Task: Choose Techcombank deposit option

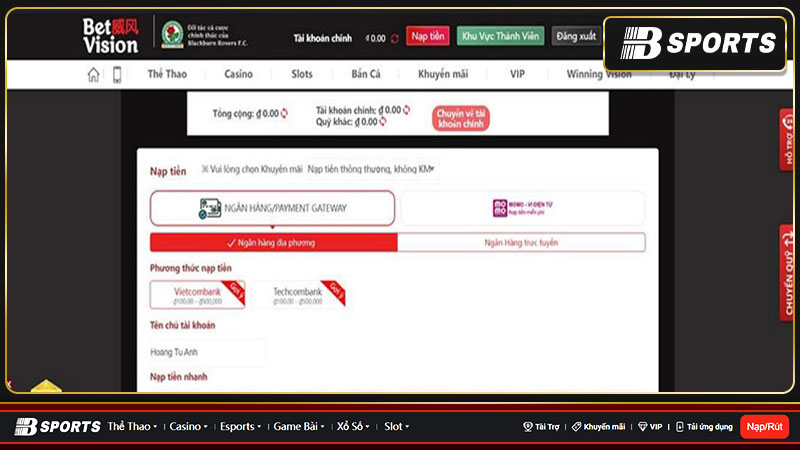Action: (297, 295)
